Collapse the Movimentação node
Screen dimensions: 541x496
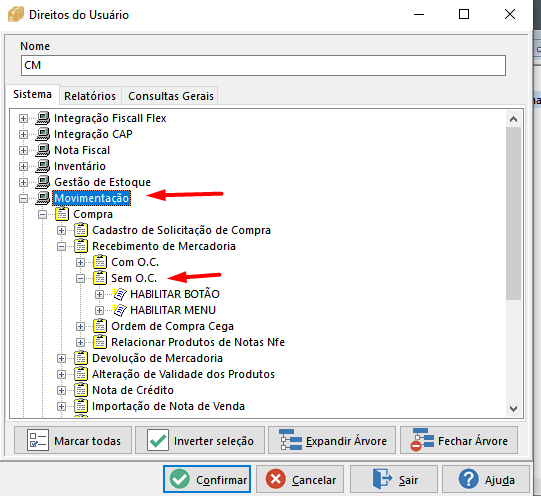tap(23, 198)
